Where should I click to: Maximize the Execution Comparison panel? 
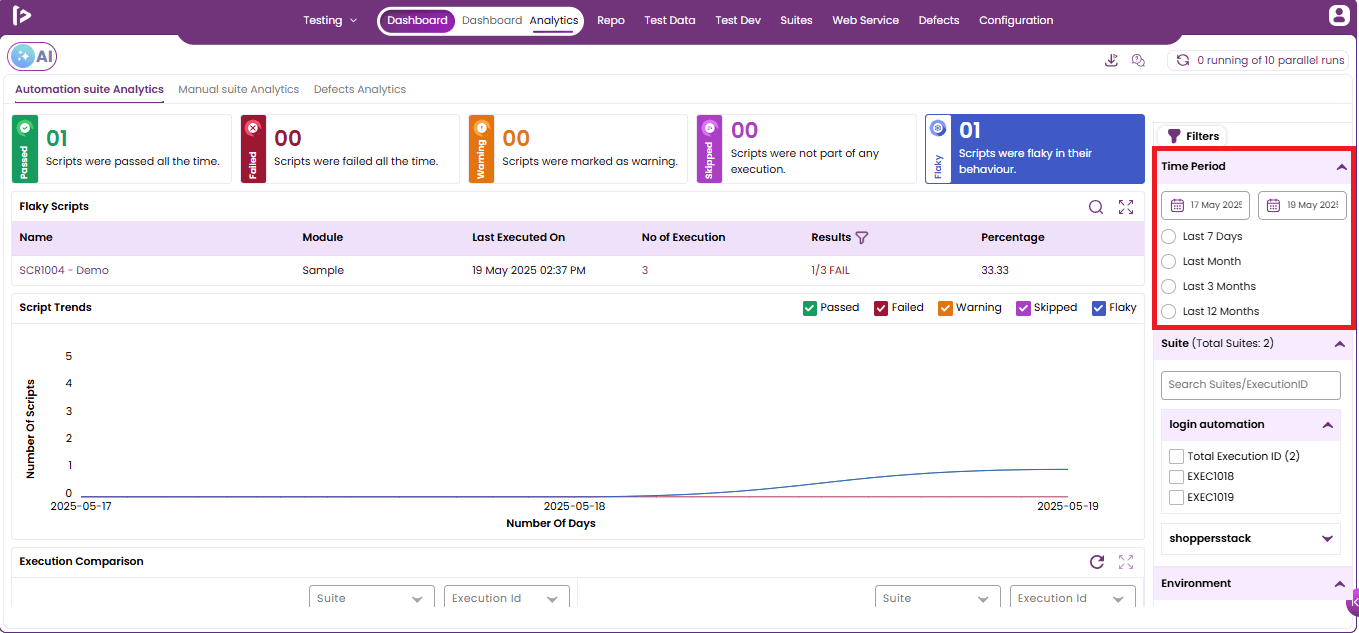pyautogui.click(x=1126, y=562)
